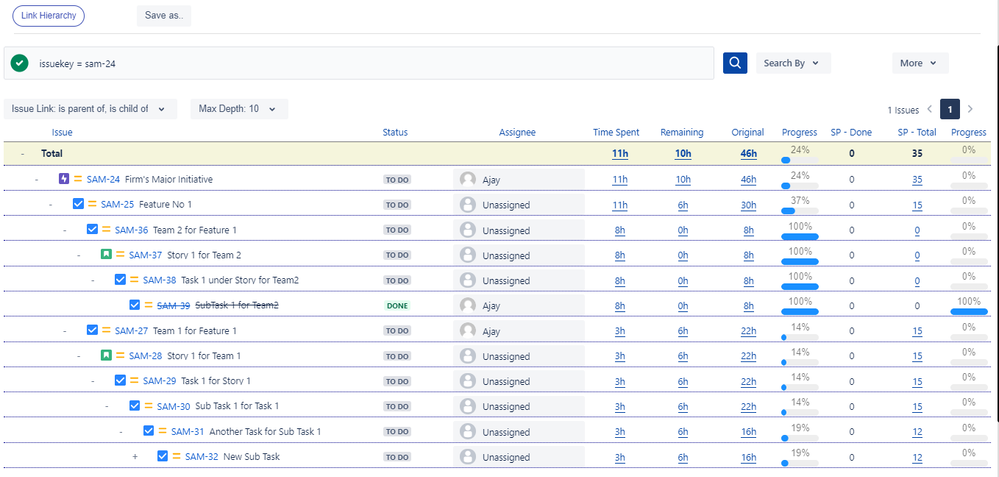
Task: Collapse the SAM-25 Feature No 1 row
Action: [51, 205]
